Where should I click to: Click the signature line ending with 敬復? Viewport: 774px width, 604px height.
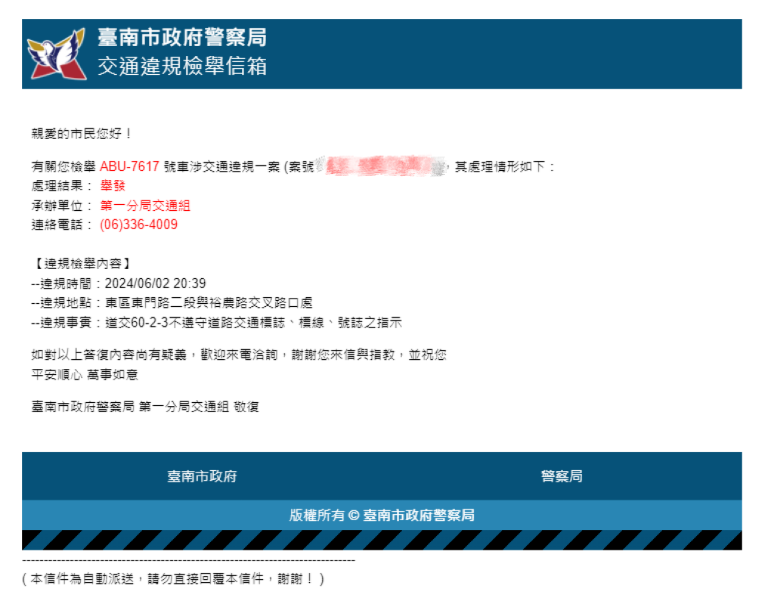[x=145, y=407]
